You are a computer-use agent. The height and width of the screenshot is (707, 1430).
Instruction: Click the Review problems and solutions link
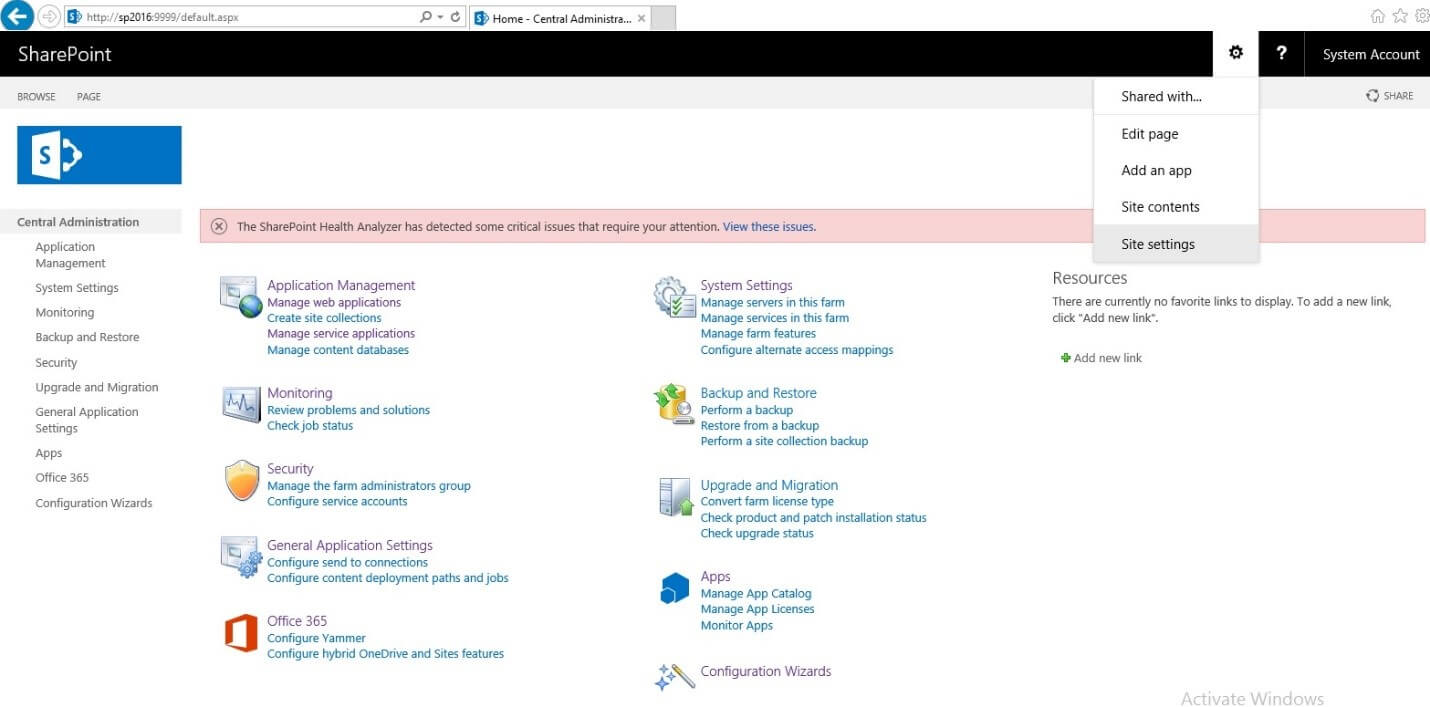coord(348,410)
